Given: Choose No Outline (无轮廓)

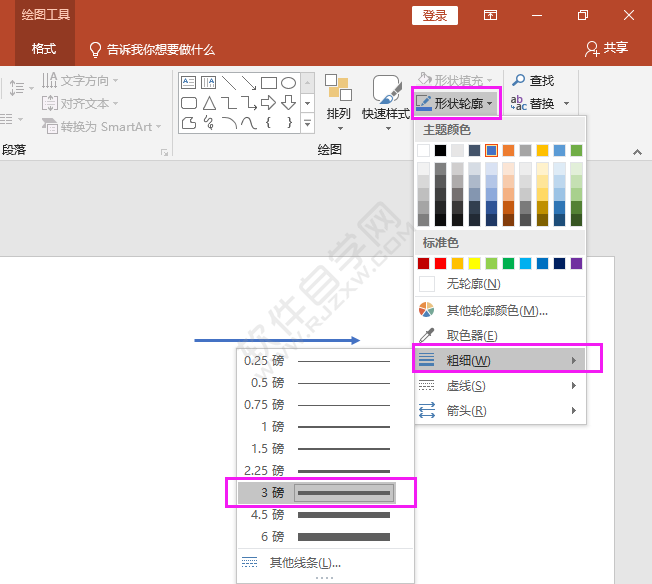Looking at the screenshot, I should click(500, 284).
